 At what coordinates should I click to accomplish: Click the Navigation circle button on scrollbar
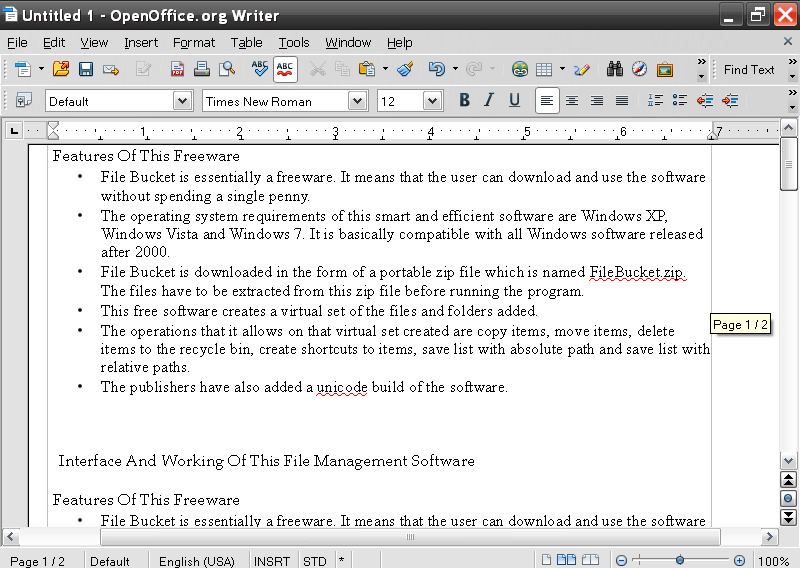pos(788,499)
